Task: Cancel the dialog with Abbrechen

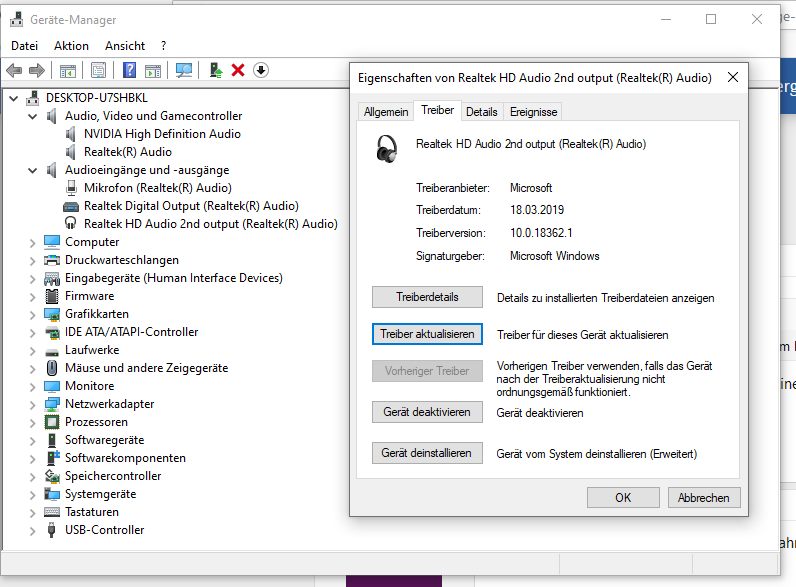Action: 704,498
